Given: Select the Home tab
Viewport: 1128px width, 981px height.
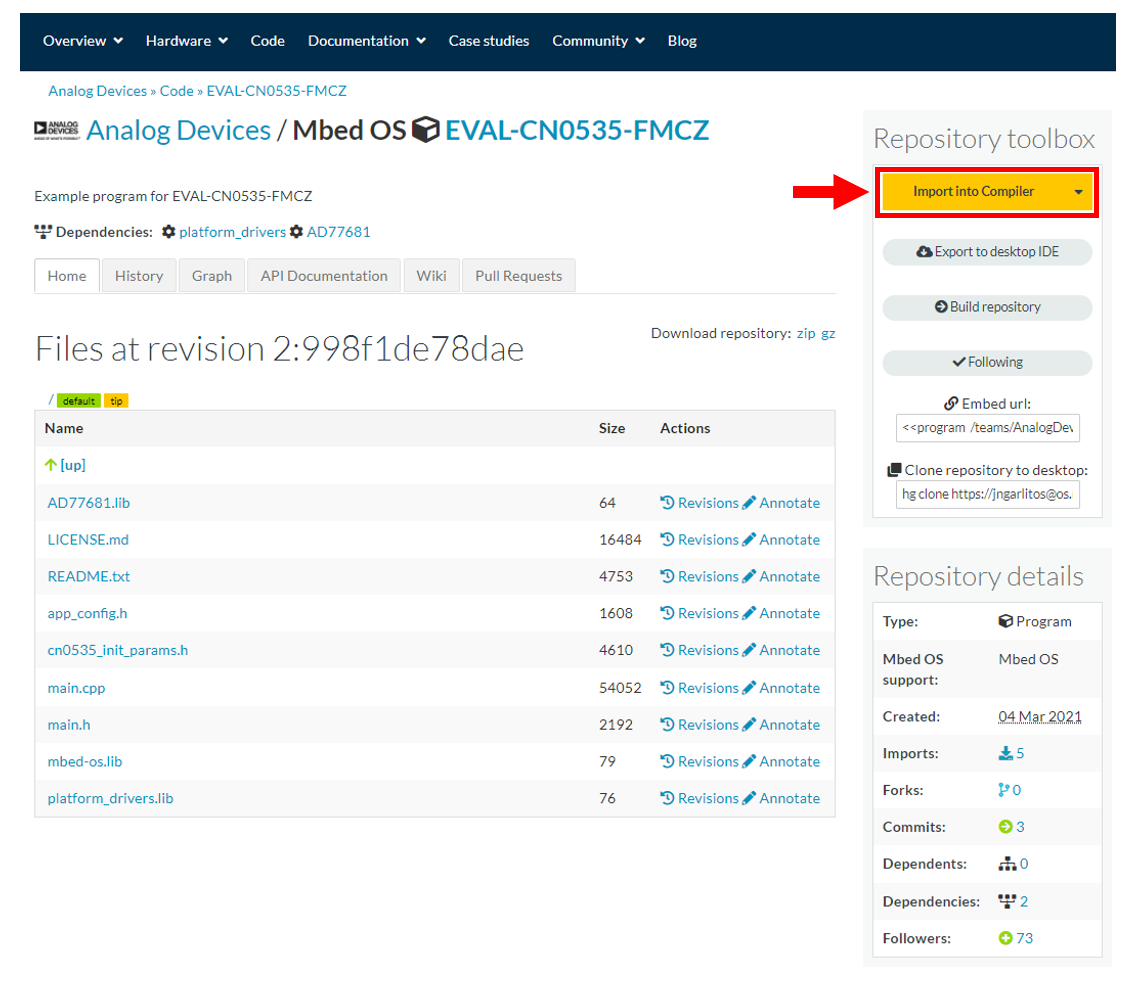Looking at the screenshot, I should 67,276.
